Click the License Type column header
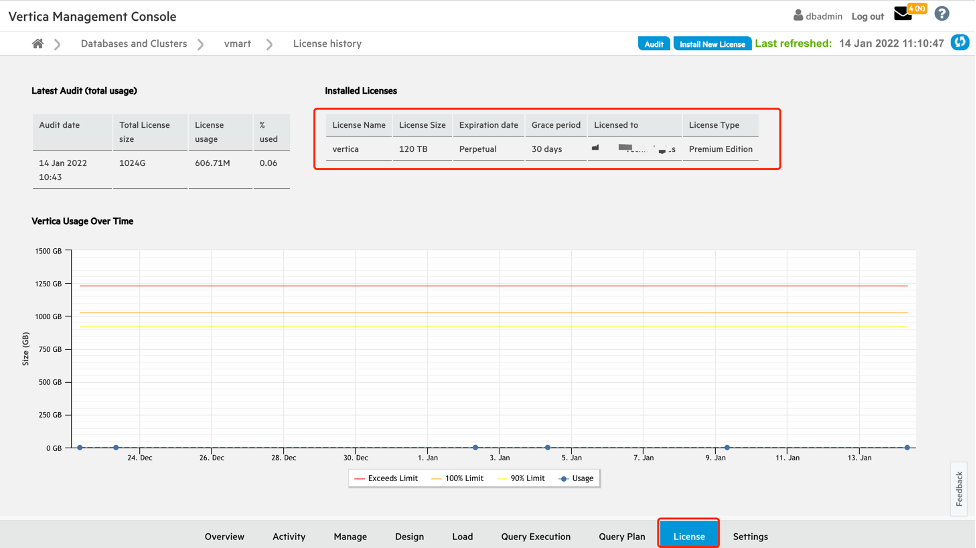Viewport: 976px width, 548px height. point(720,125)
